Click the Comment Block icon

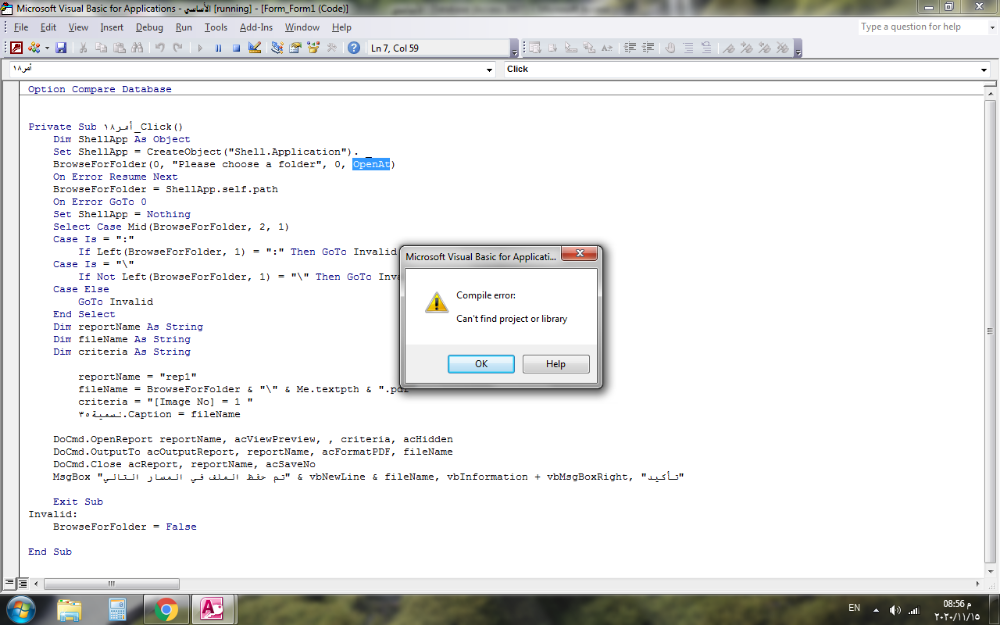688,48
